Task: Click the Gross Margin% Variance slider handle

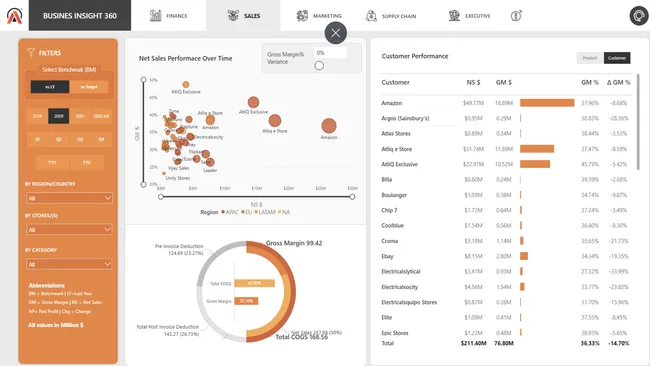Action: pyautogui.click(x=319, y=65)
